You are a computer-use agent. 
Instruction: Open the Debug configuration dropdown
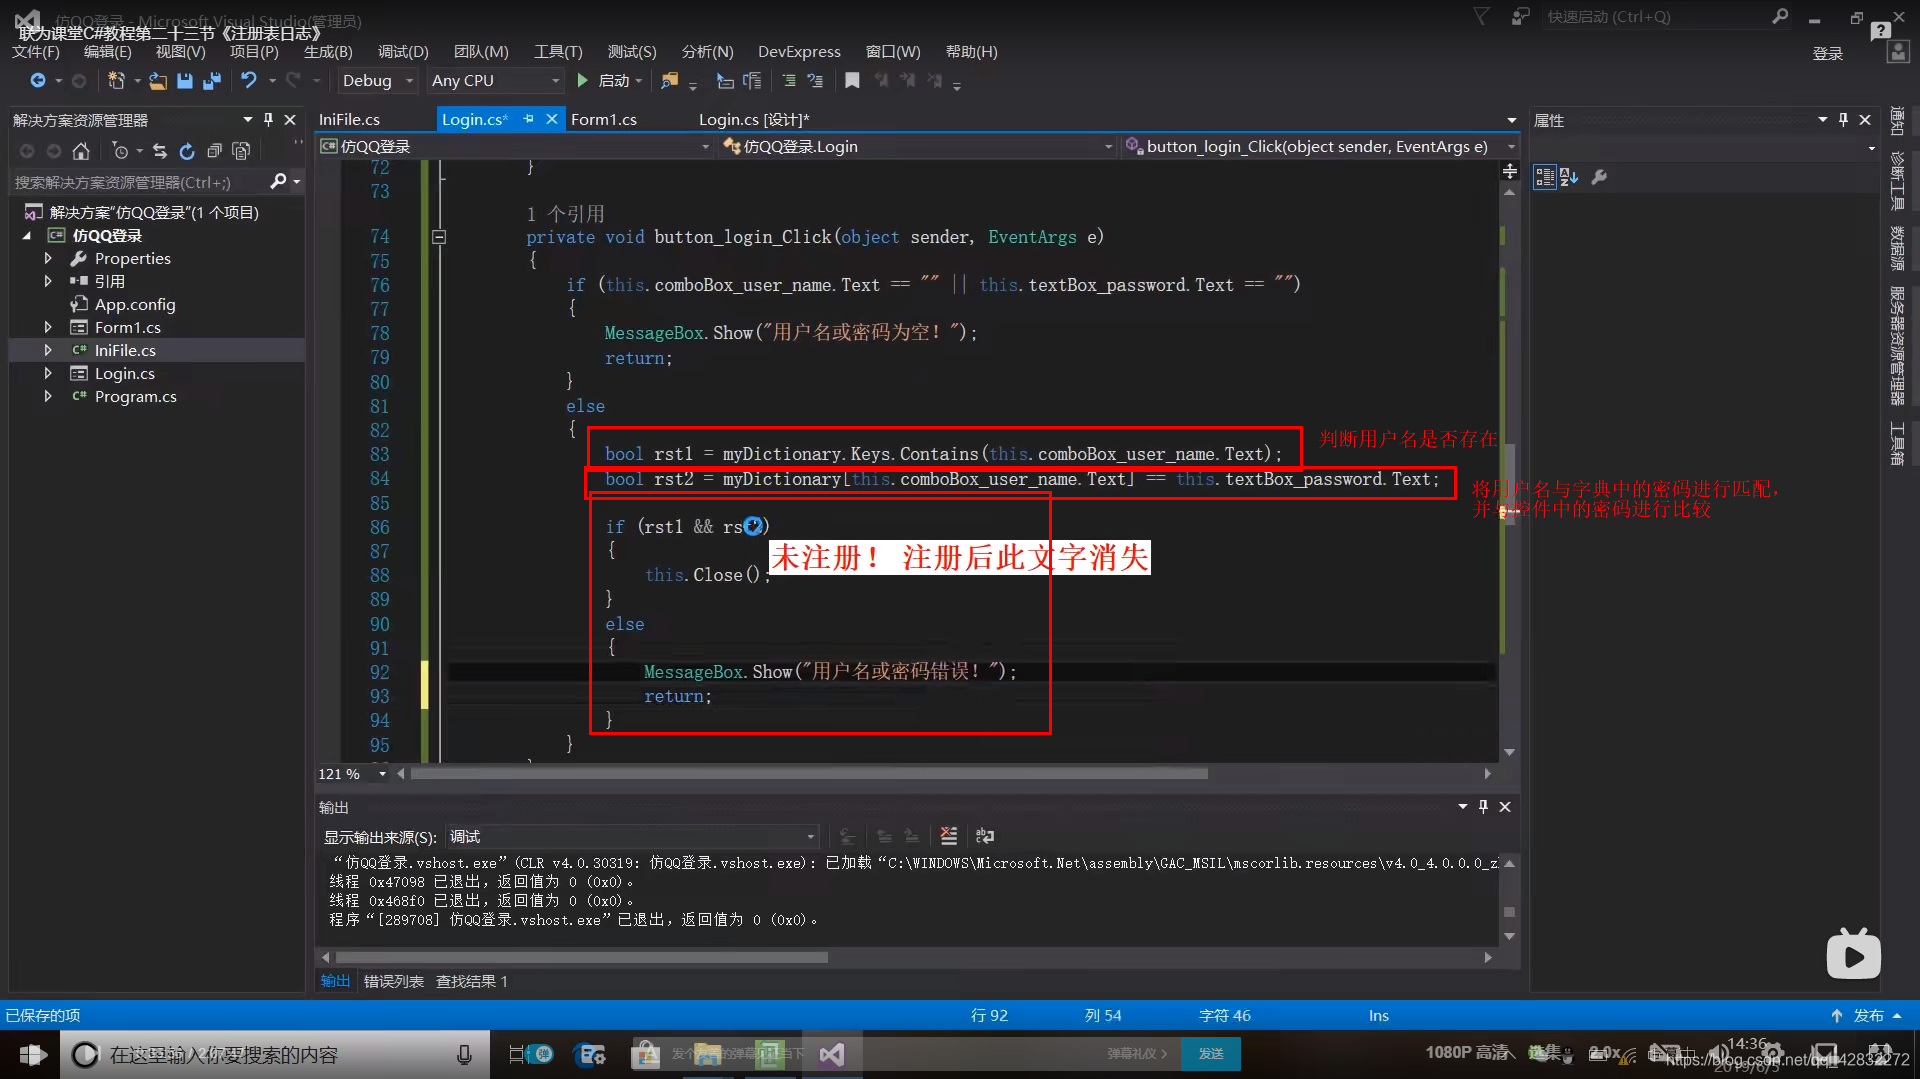[x=377, y=81]
